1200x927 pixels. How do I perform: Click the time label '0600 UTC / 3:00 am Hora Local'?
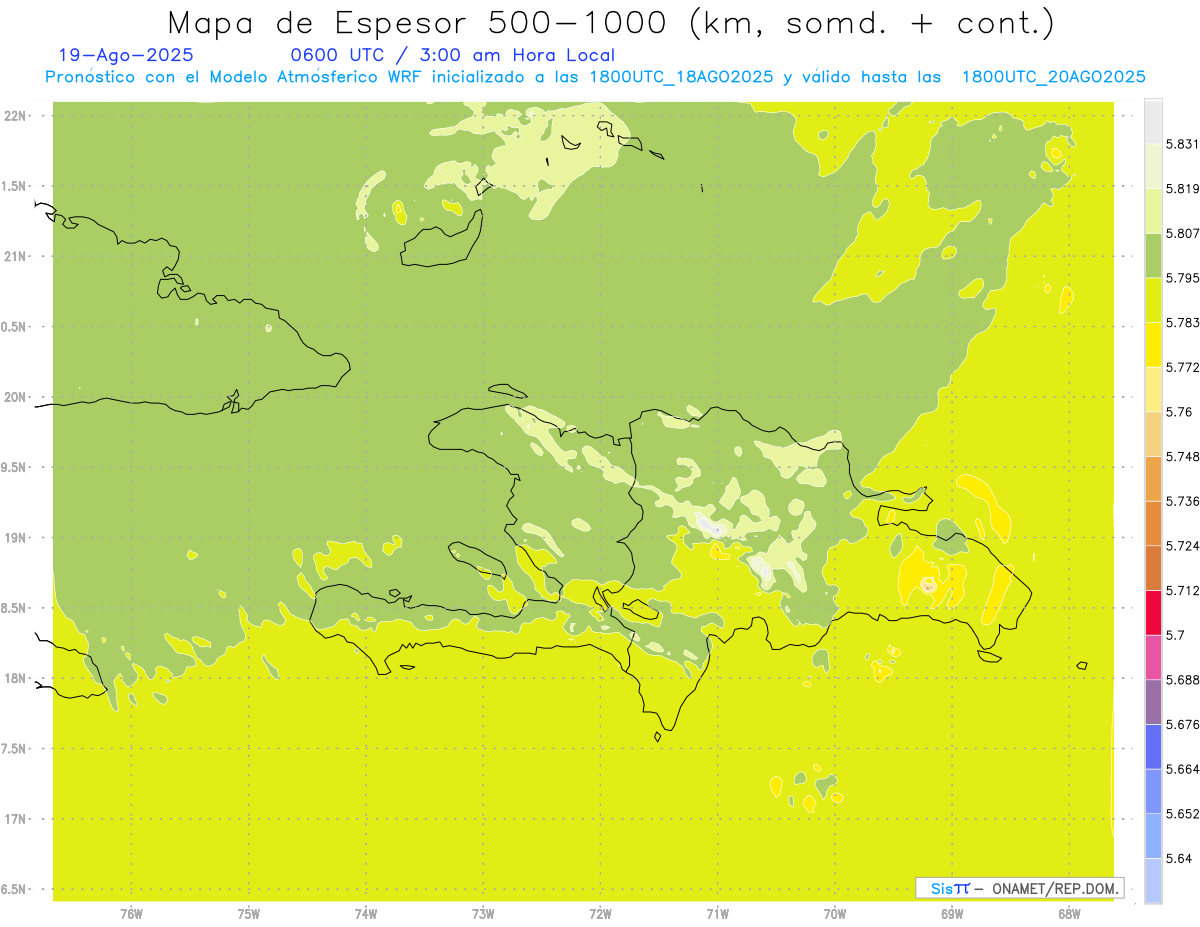pos(453,55)
